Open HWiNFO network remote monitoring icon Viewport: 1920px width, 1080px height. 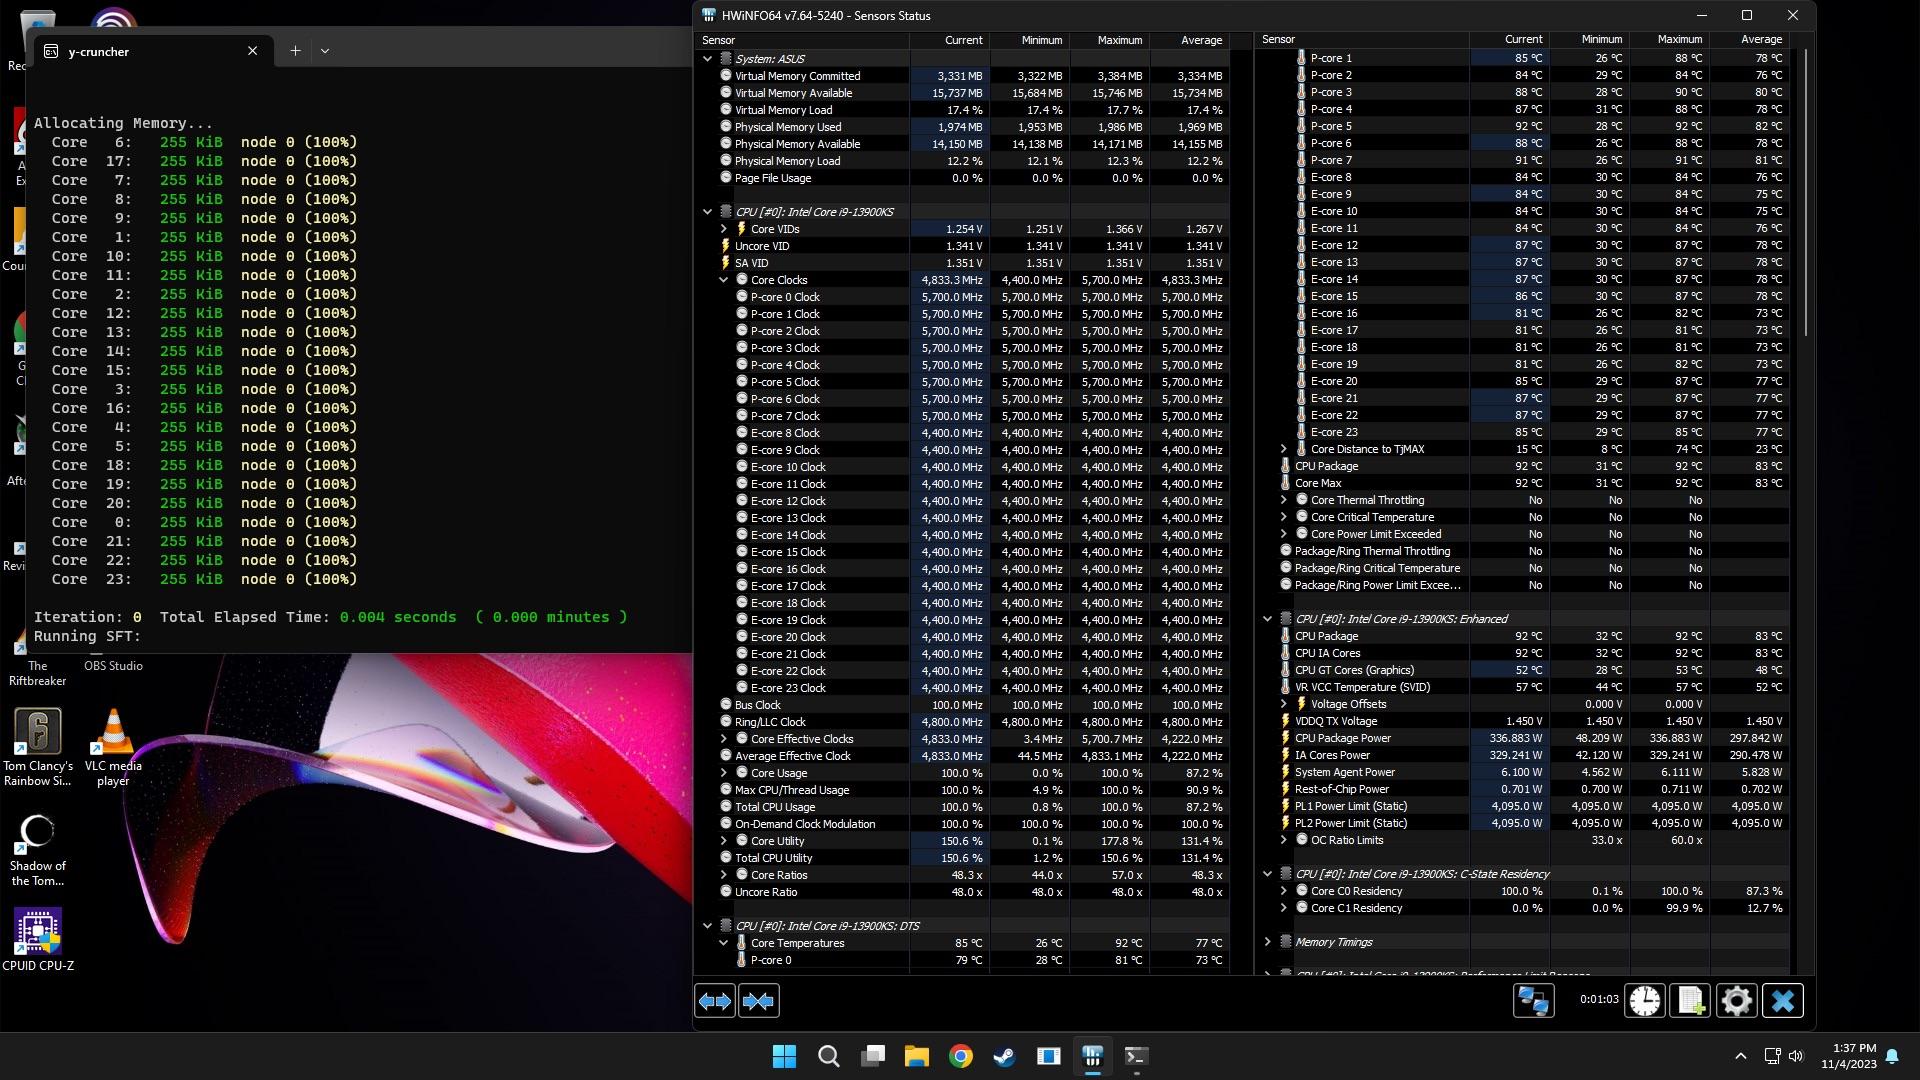[1533, 1001]
